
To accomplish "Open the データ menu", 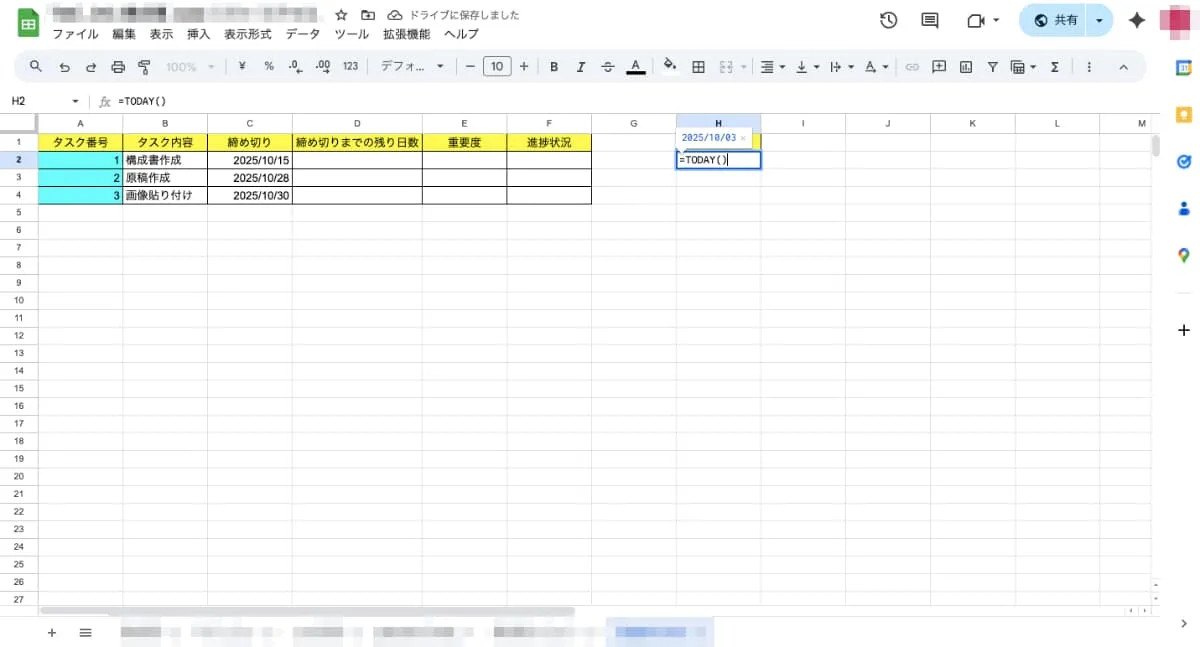I will click(x=302, y=33).
